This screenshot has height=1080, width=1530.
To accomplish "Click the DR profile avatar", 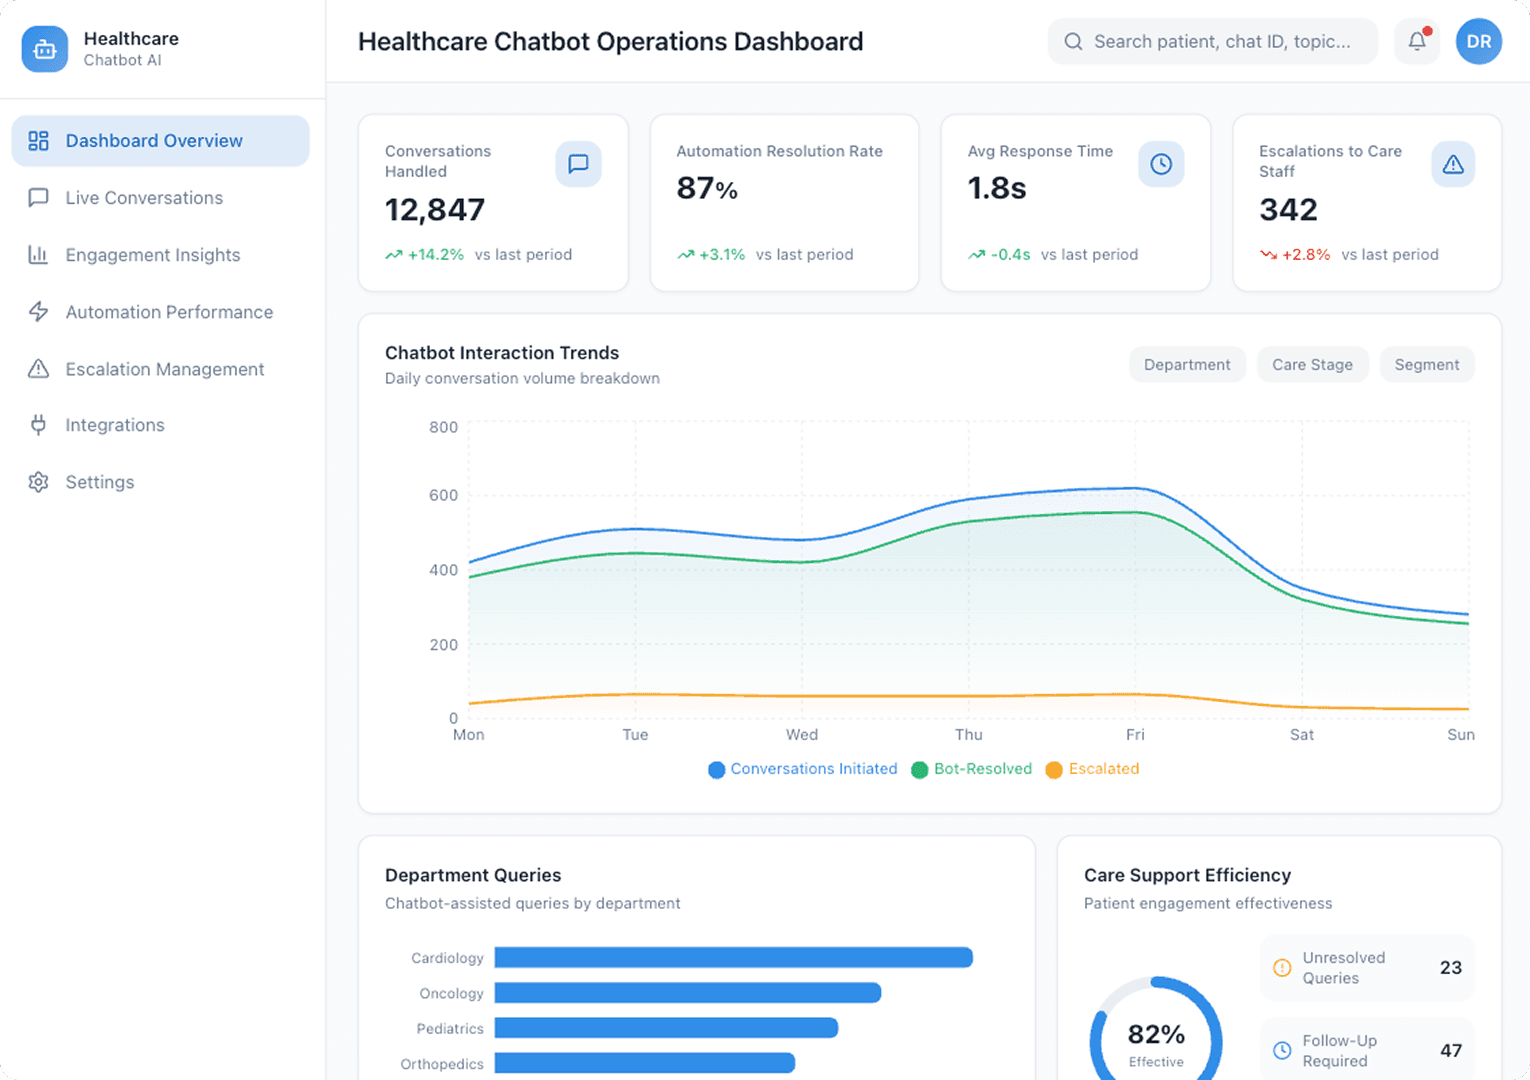I will [1478, 41].
